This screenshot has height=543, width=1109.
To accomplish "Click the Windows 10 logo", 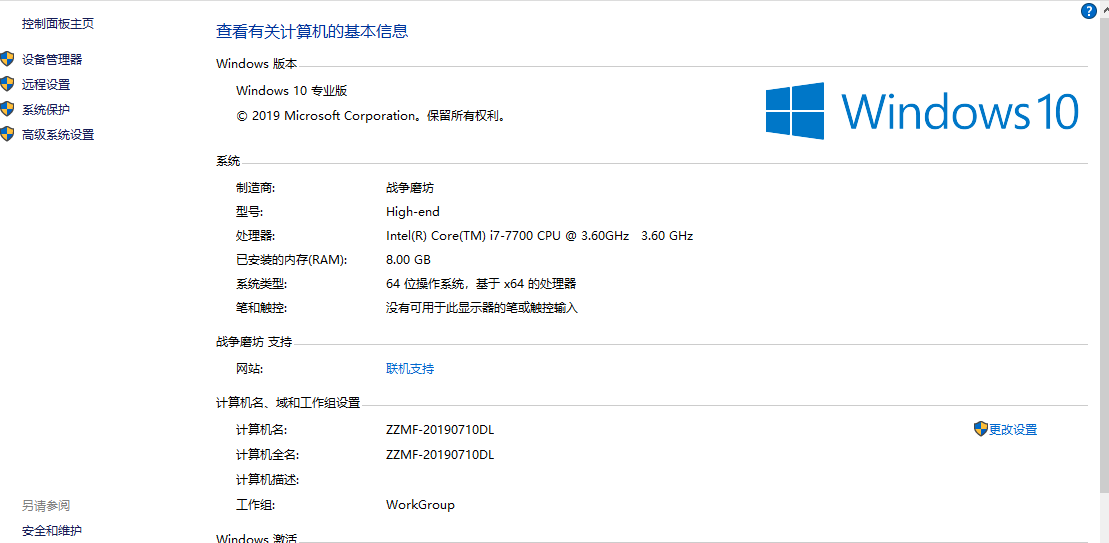I will tap(922, 111).
